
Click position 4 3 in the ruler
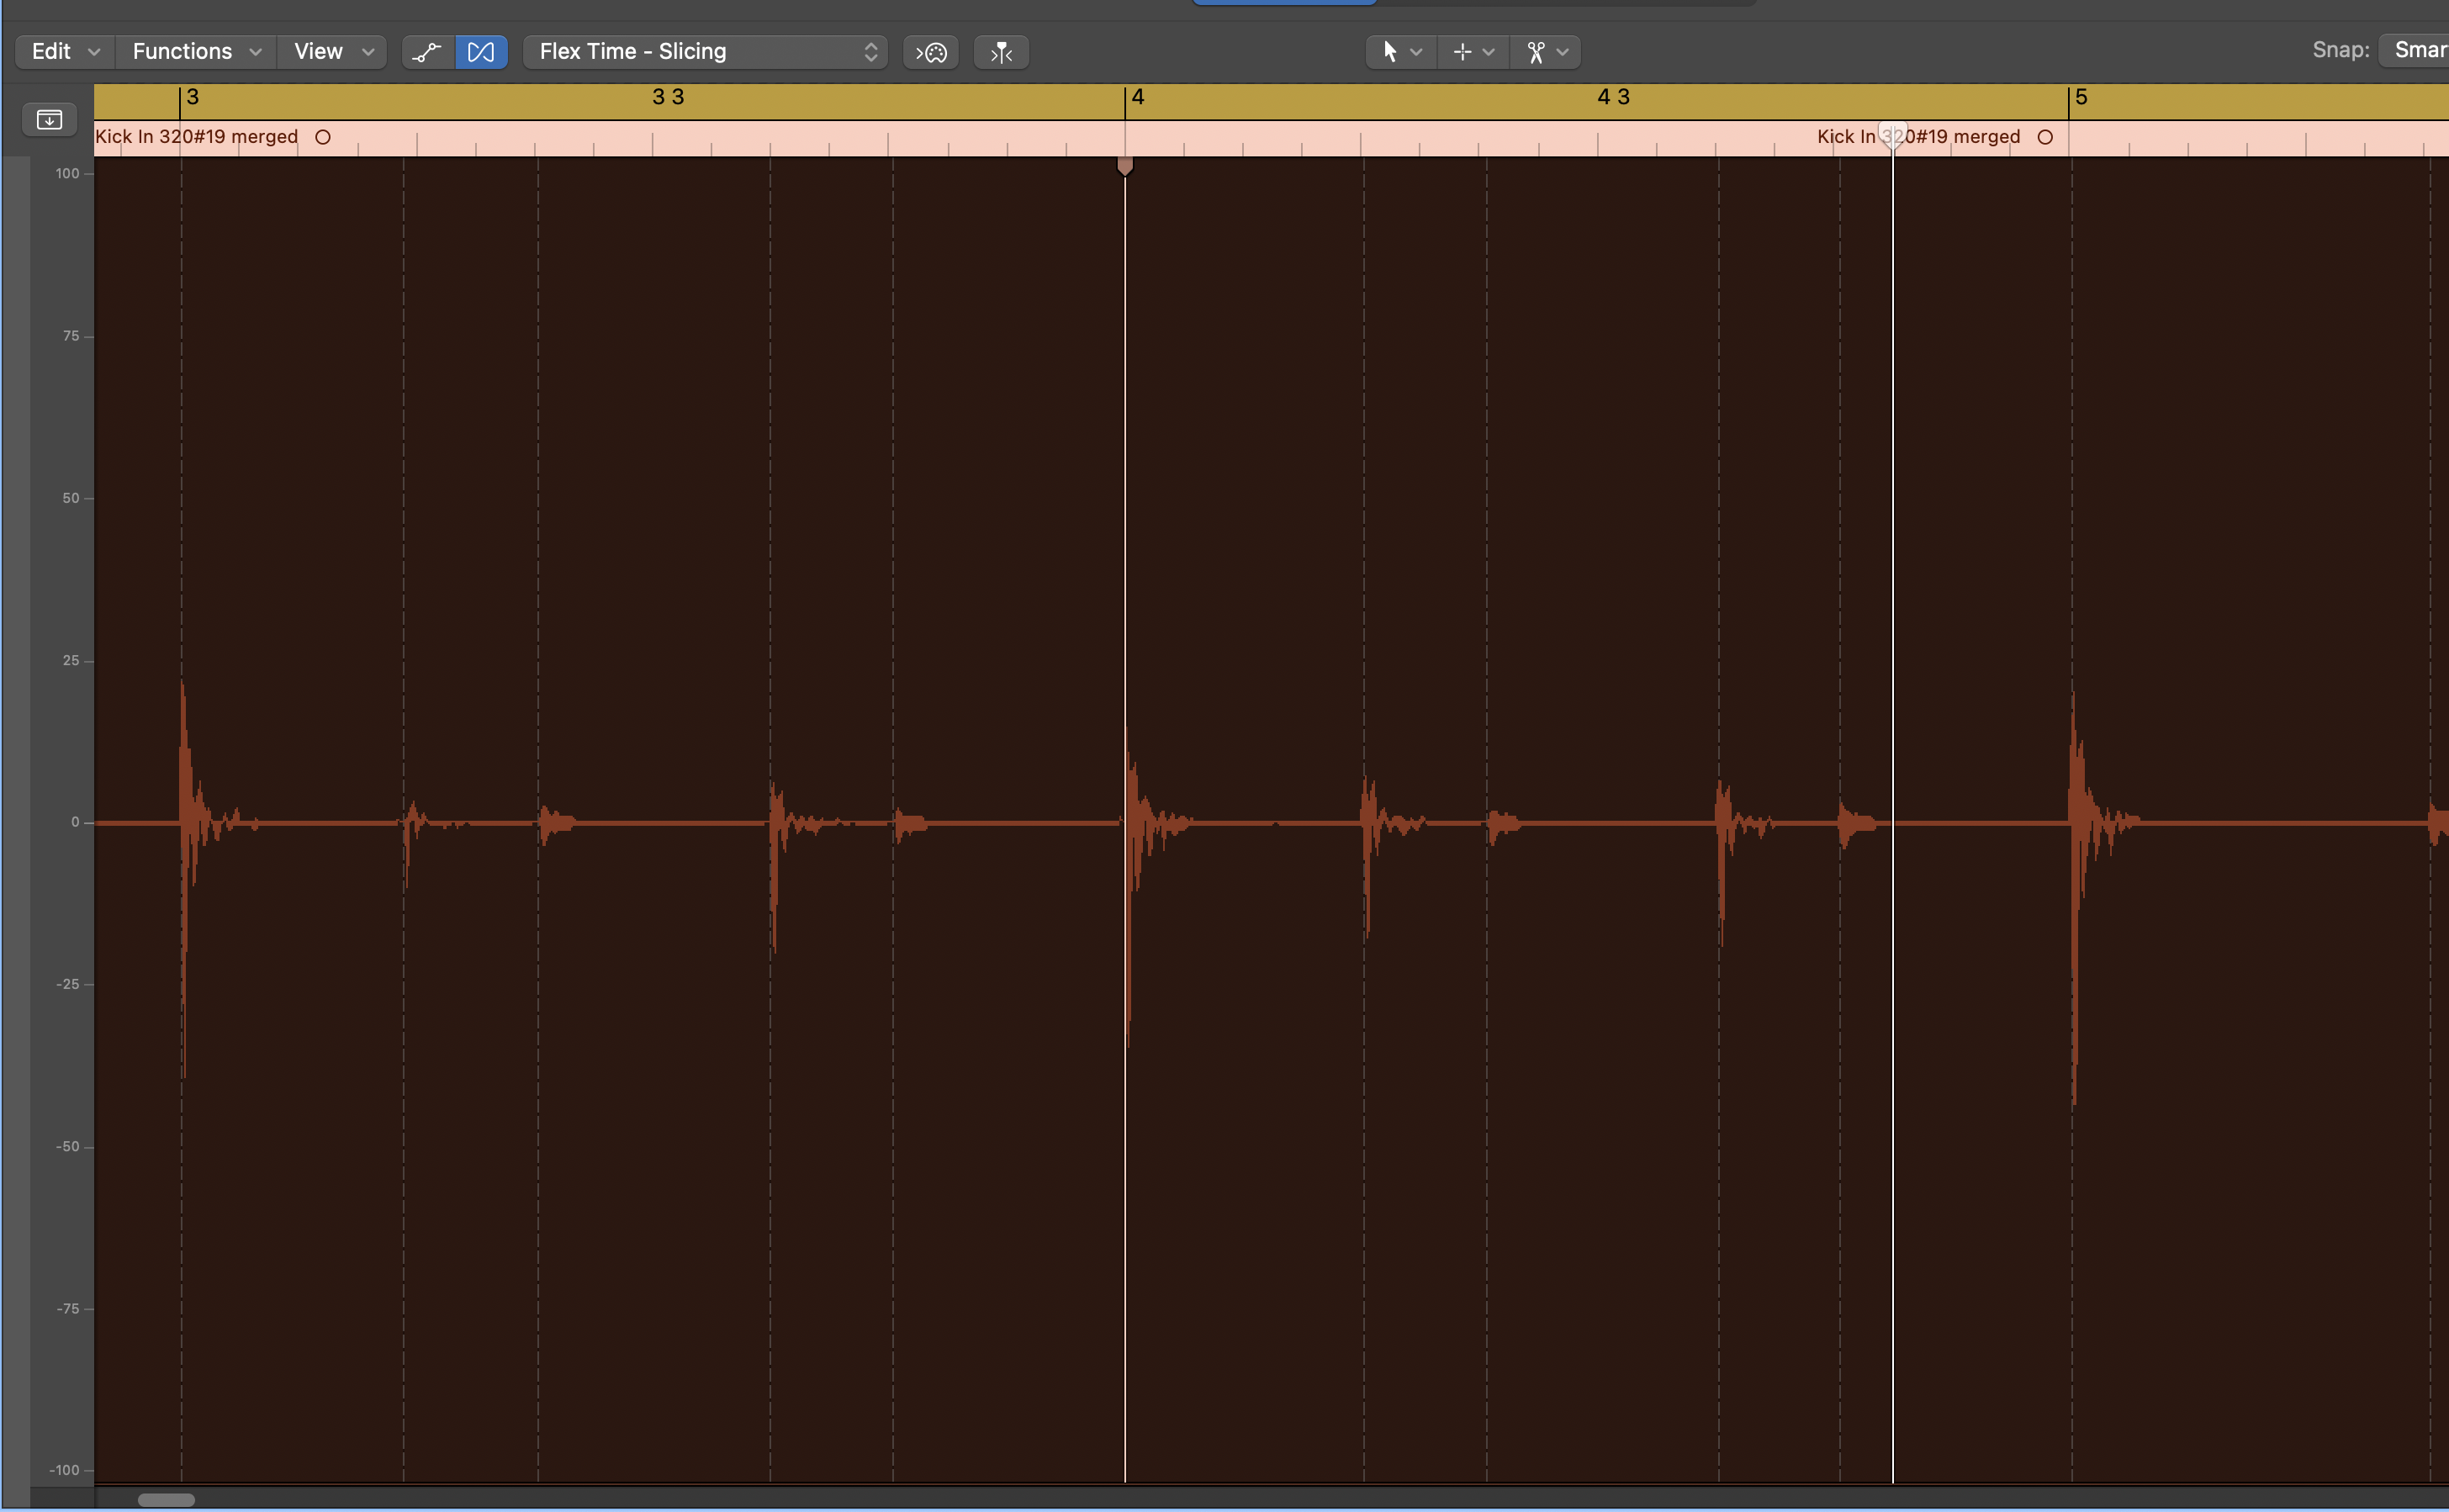[x=1613, y=97]
